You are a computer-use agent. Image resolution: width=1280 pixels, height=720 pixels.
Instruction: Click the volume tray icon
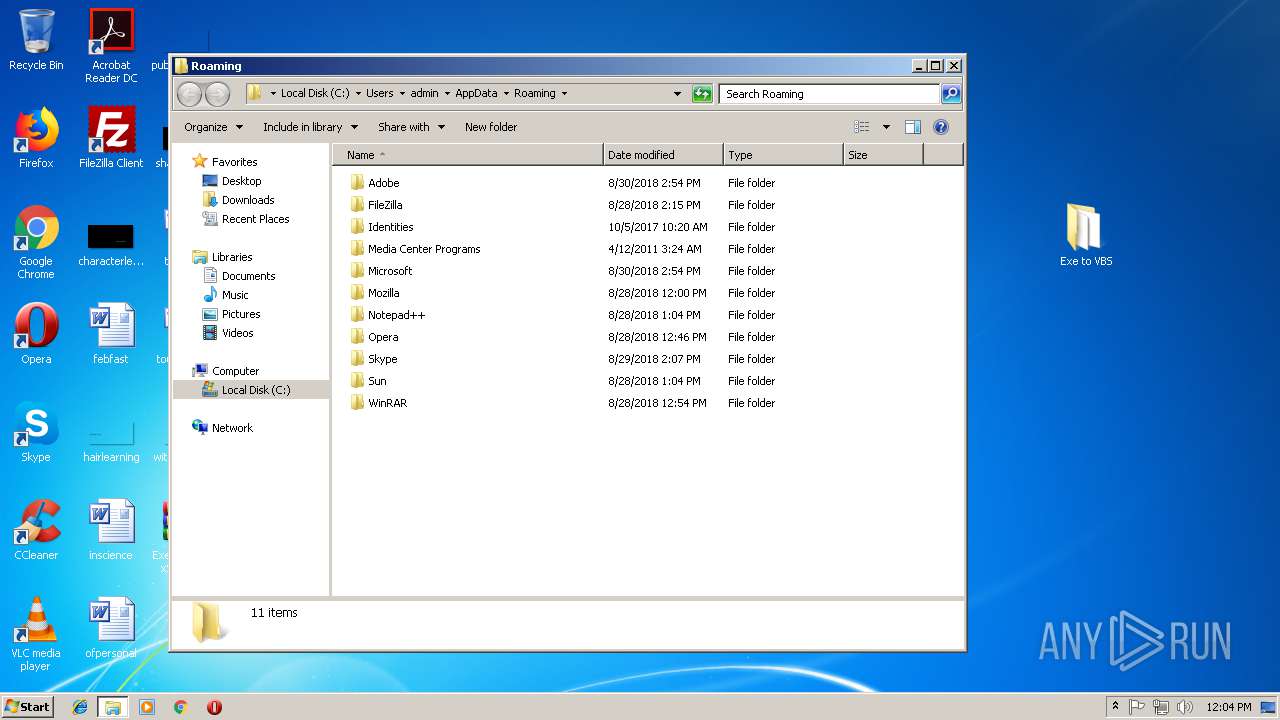pos(1185,707)
